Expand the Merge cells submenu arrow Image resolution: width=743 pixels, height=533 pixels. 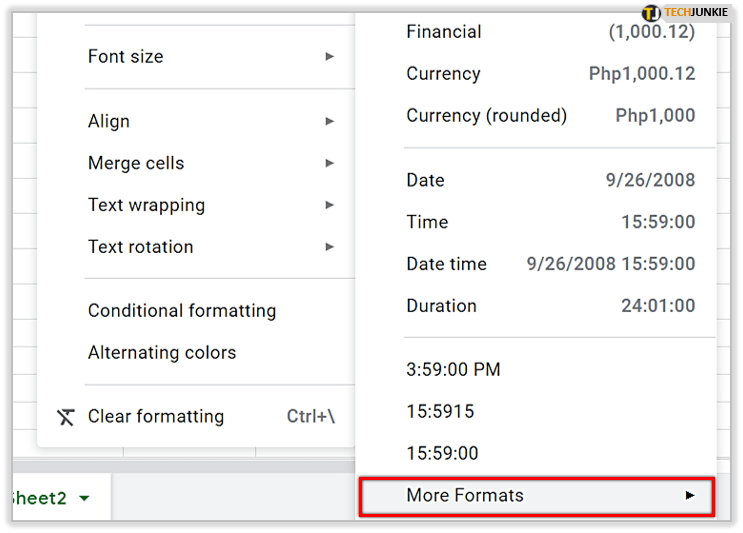point(329,163)
